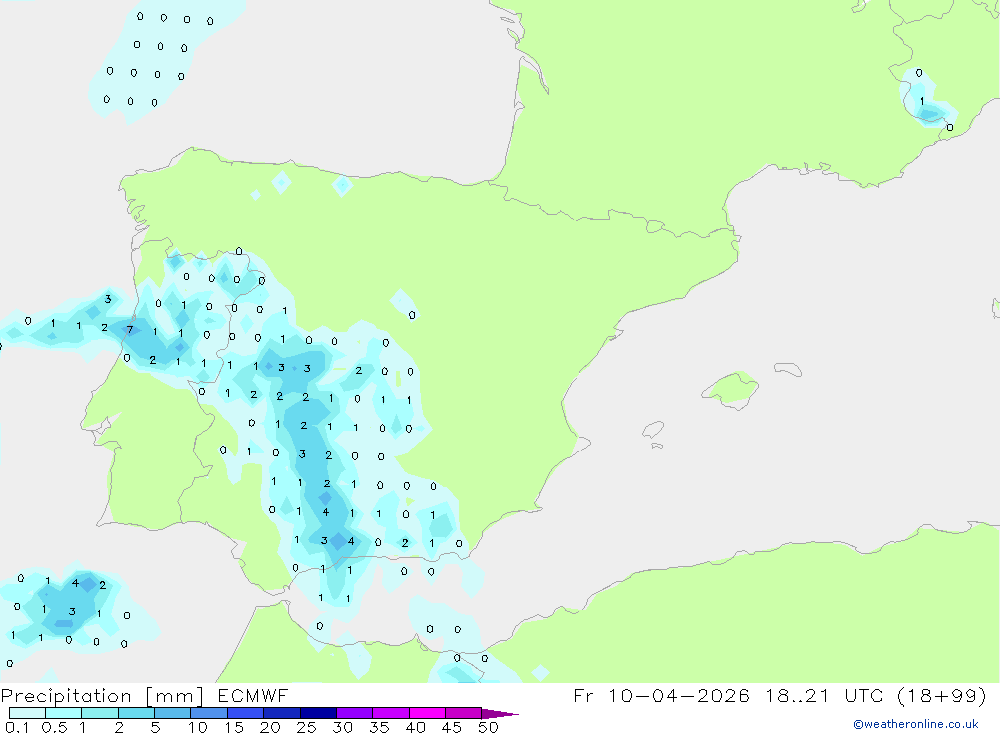
Task: Click the date "10-04-2026" text
Action: [x=679, y=695]
